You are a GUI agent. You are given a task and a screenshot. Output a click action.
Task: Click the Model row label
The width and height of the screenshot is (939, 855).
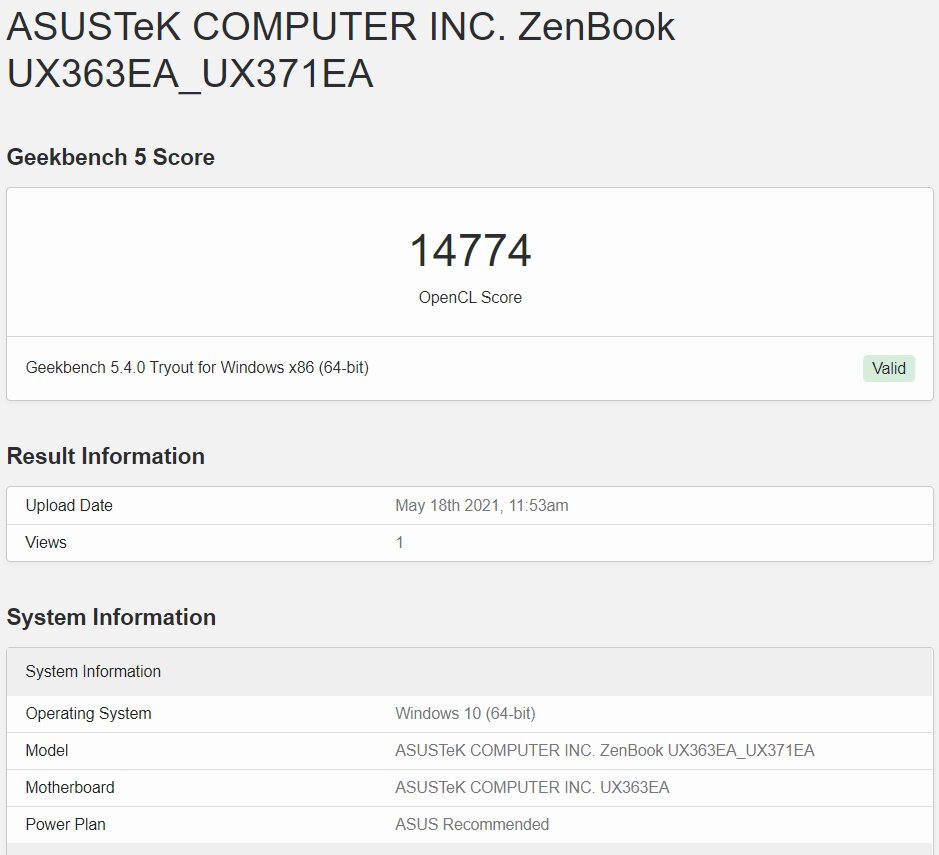pos(47,751)
